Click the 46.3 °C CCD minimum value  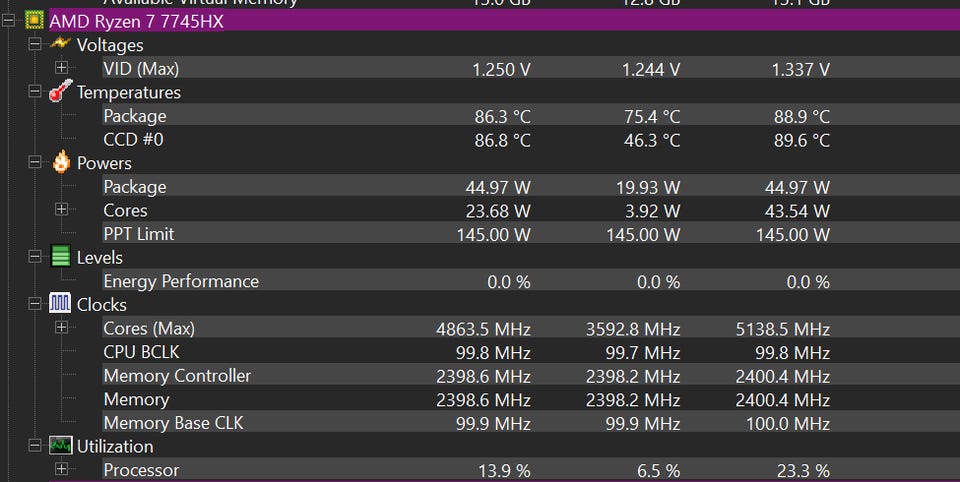(652, 140)
